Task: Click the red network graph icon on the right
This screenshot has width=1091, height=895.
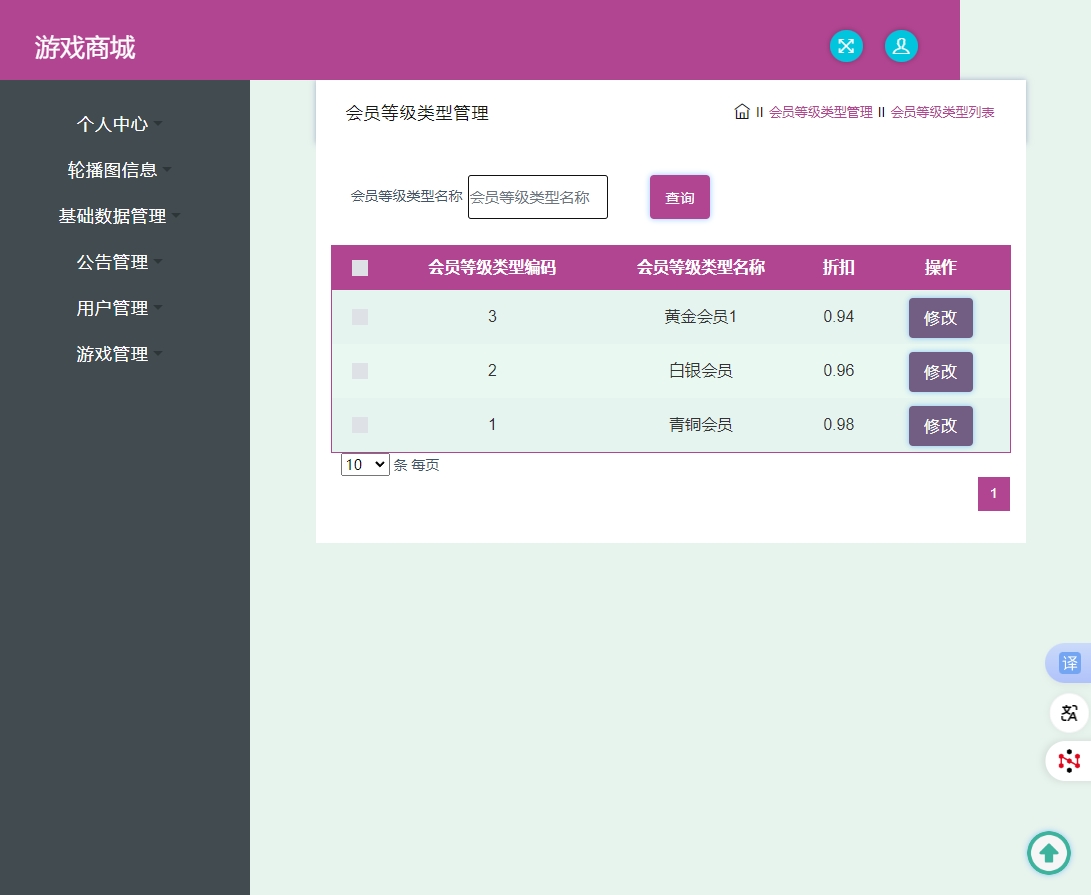Action: (1069, 761)
